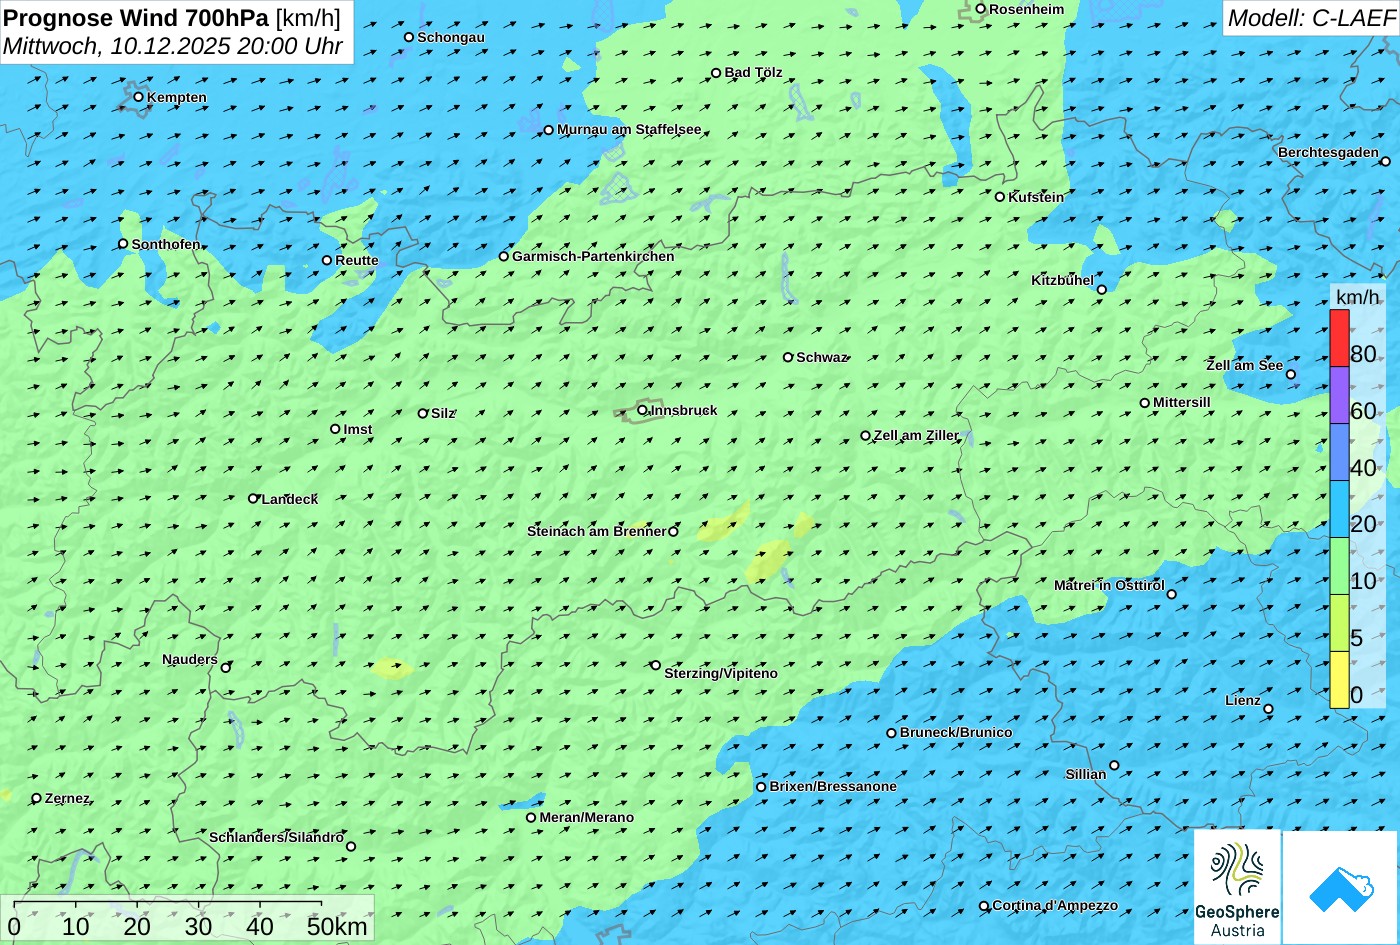Screen dimensions: 1400x945
Task: Click the Bruneck/Brunico label
Action: pos(956,732)
